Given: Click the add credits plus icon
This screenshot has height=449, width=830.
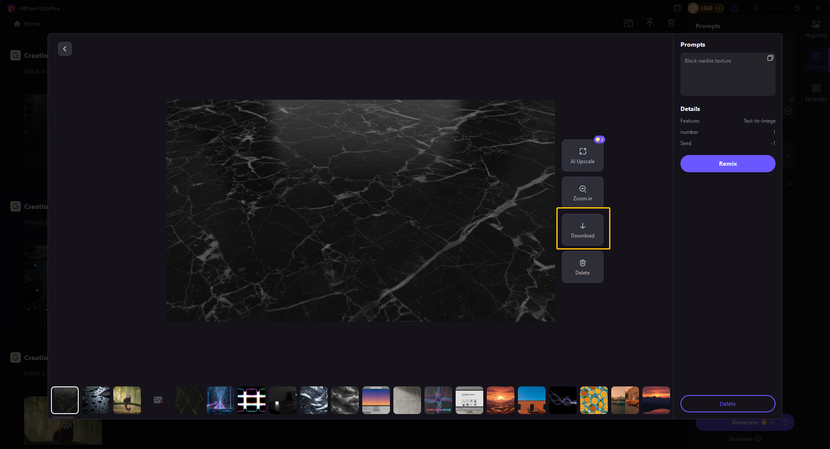Looking at the screenshot, I should 718,8.
